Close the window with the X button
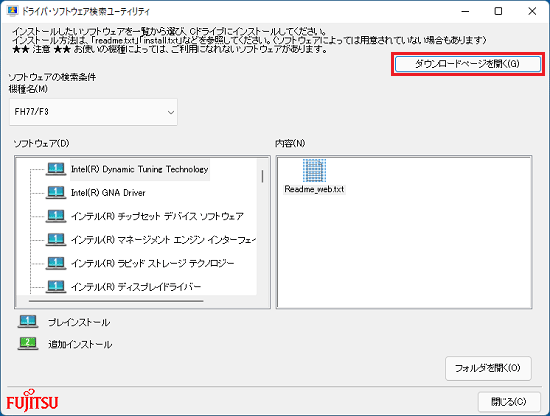Screen dimensions: 550x416 tap(532, 11)
